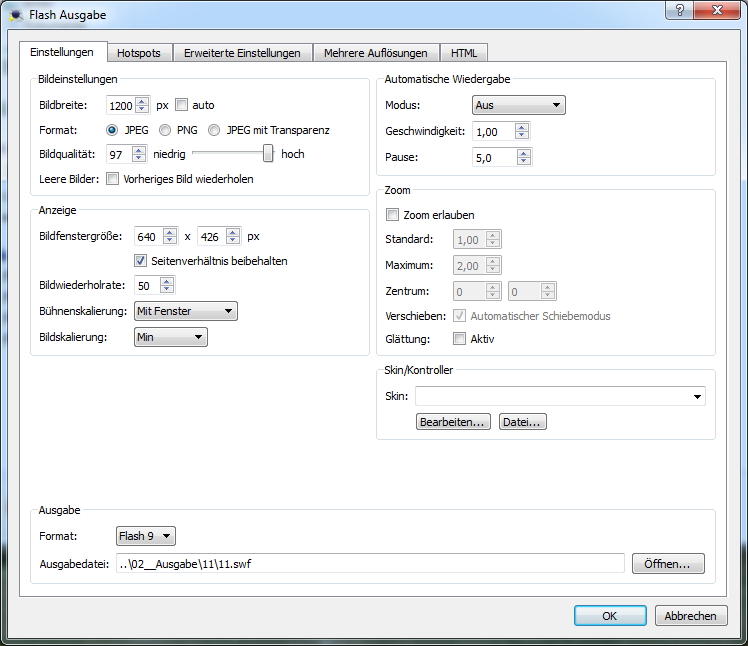
Task: Increase Bildbreite with up arrow
Action: (x=142, y=100)
